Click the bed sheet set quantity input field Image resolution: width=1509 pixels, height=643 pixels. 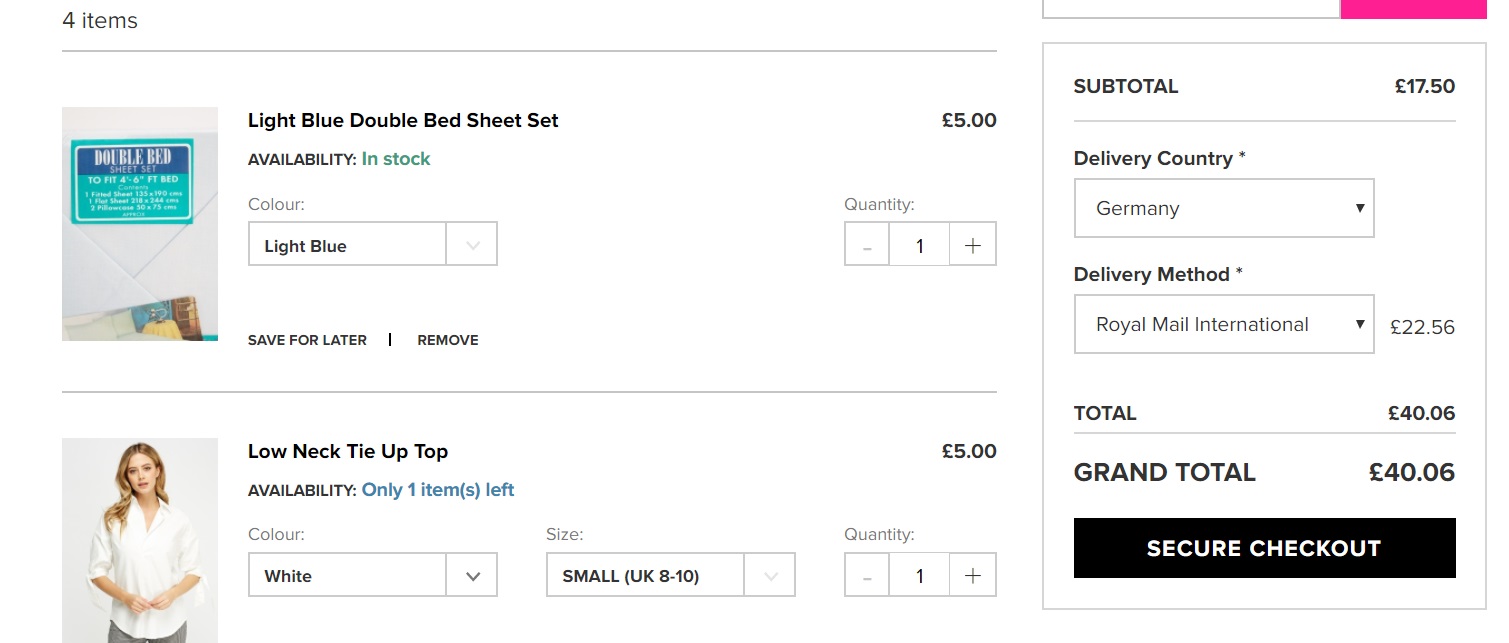coord(919,245)
